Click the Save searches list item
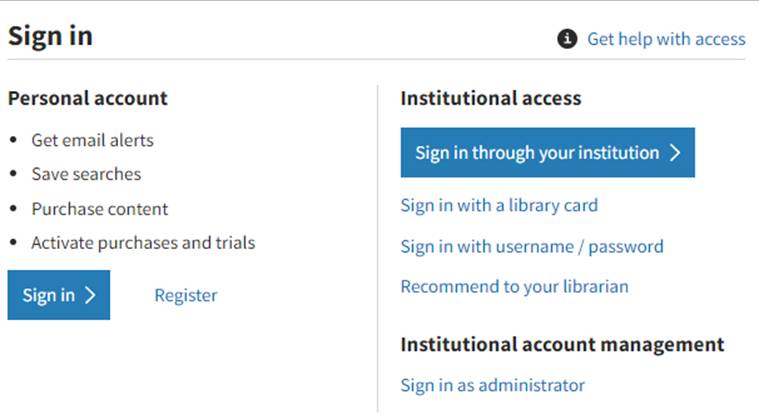This screenshot has width=759, height=415. pos(86,174)
